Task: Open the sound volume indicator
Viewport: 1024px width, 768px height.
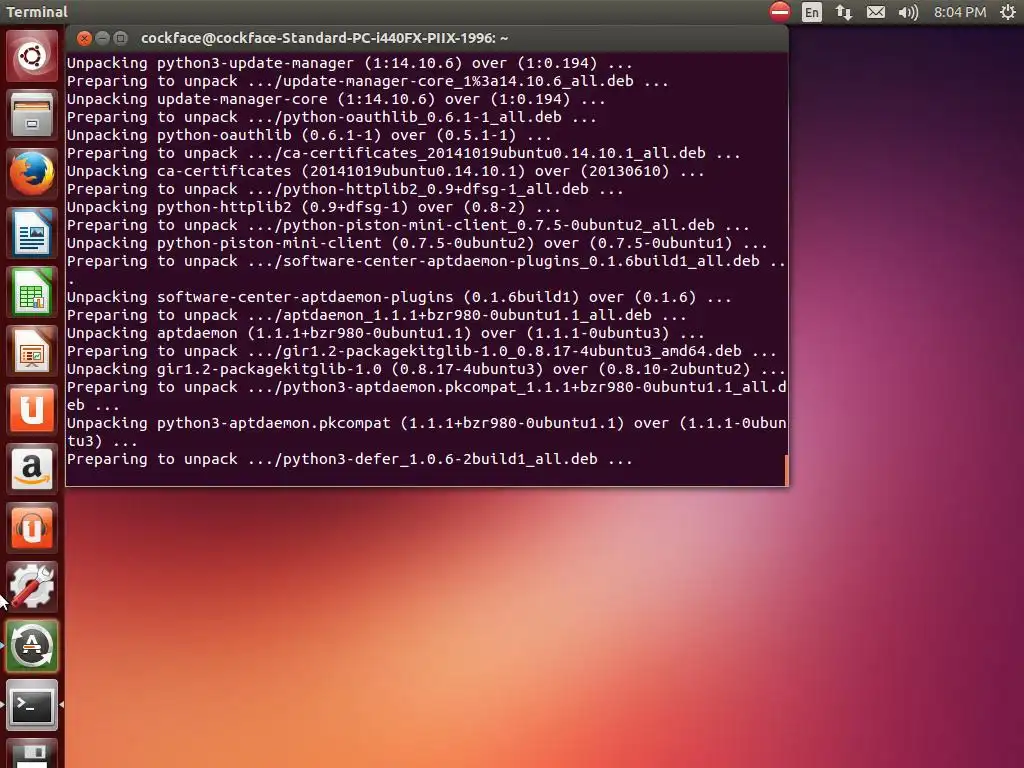Action: coord(908,12)
